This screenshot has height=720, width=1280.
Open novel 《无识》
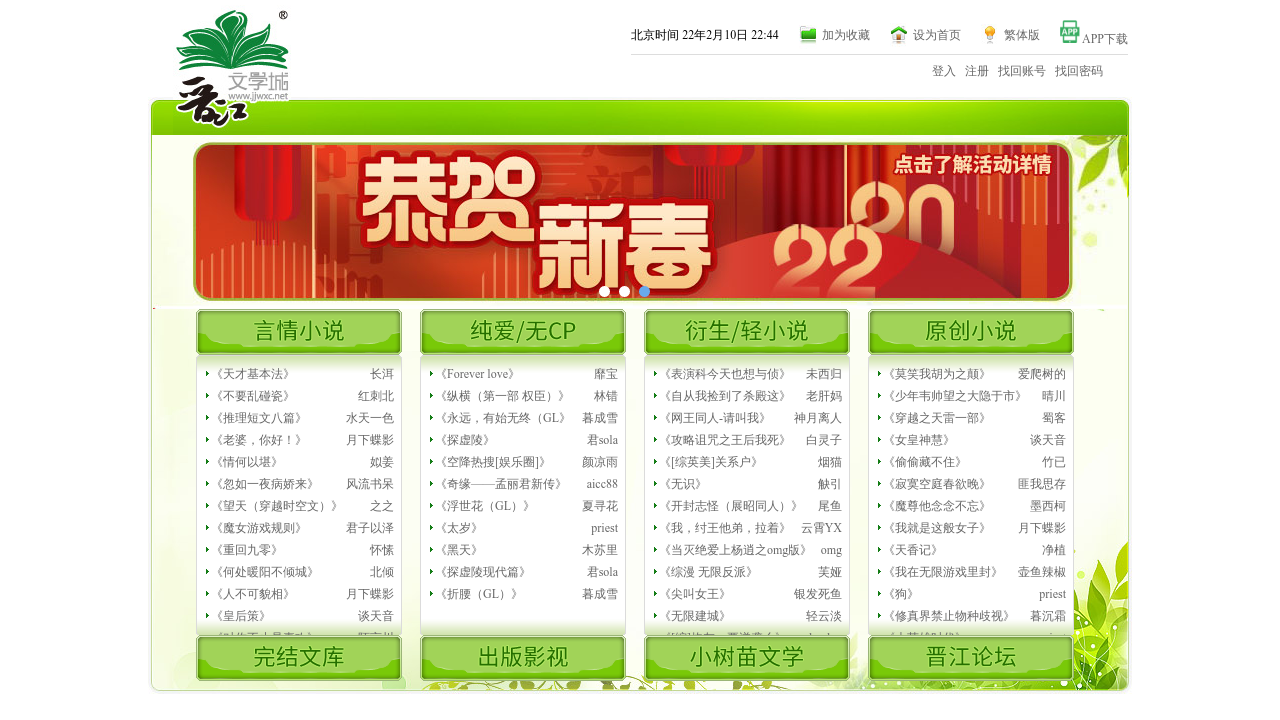(x=681, y=484)
